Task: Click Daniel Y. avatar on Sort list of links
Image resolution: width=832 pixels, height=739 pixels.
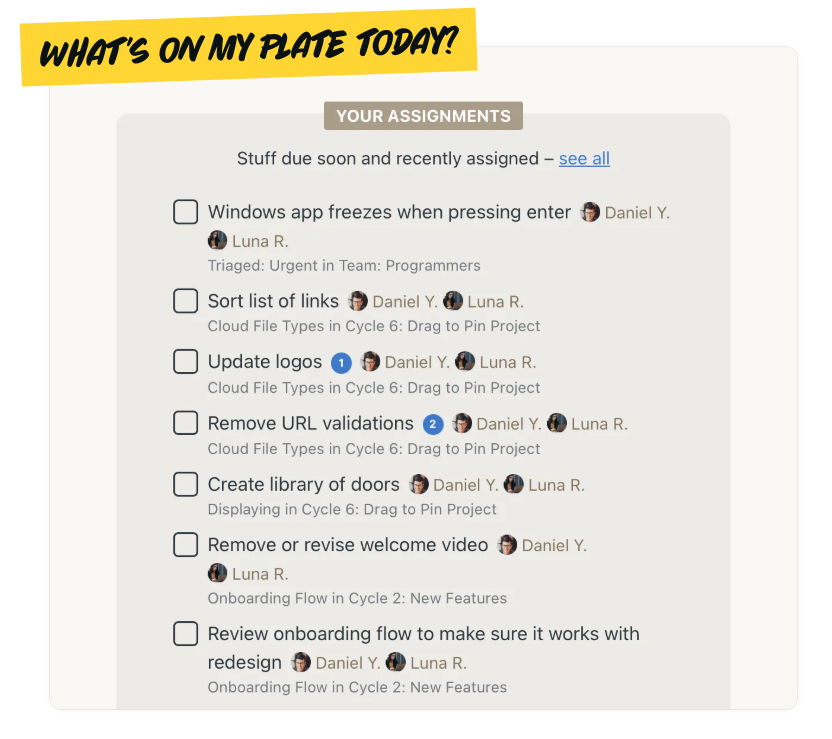Action: coord(358,301)
